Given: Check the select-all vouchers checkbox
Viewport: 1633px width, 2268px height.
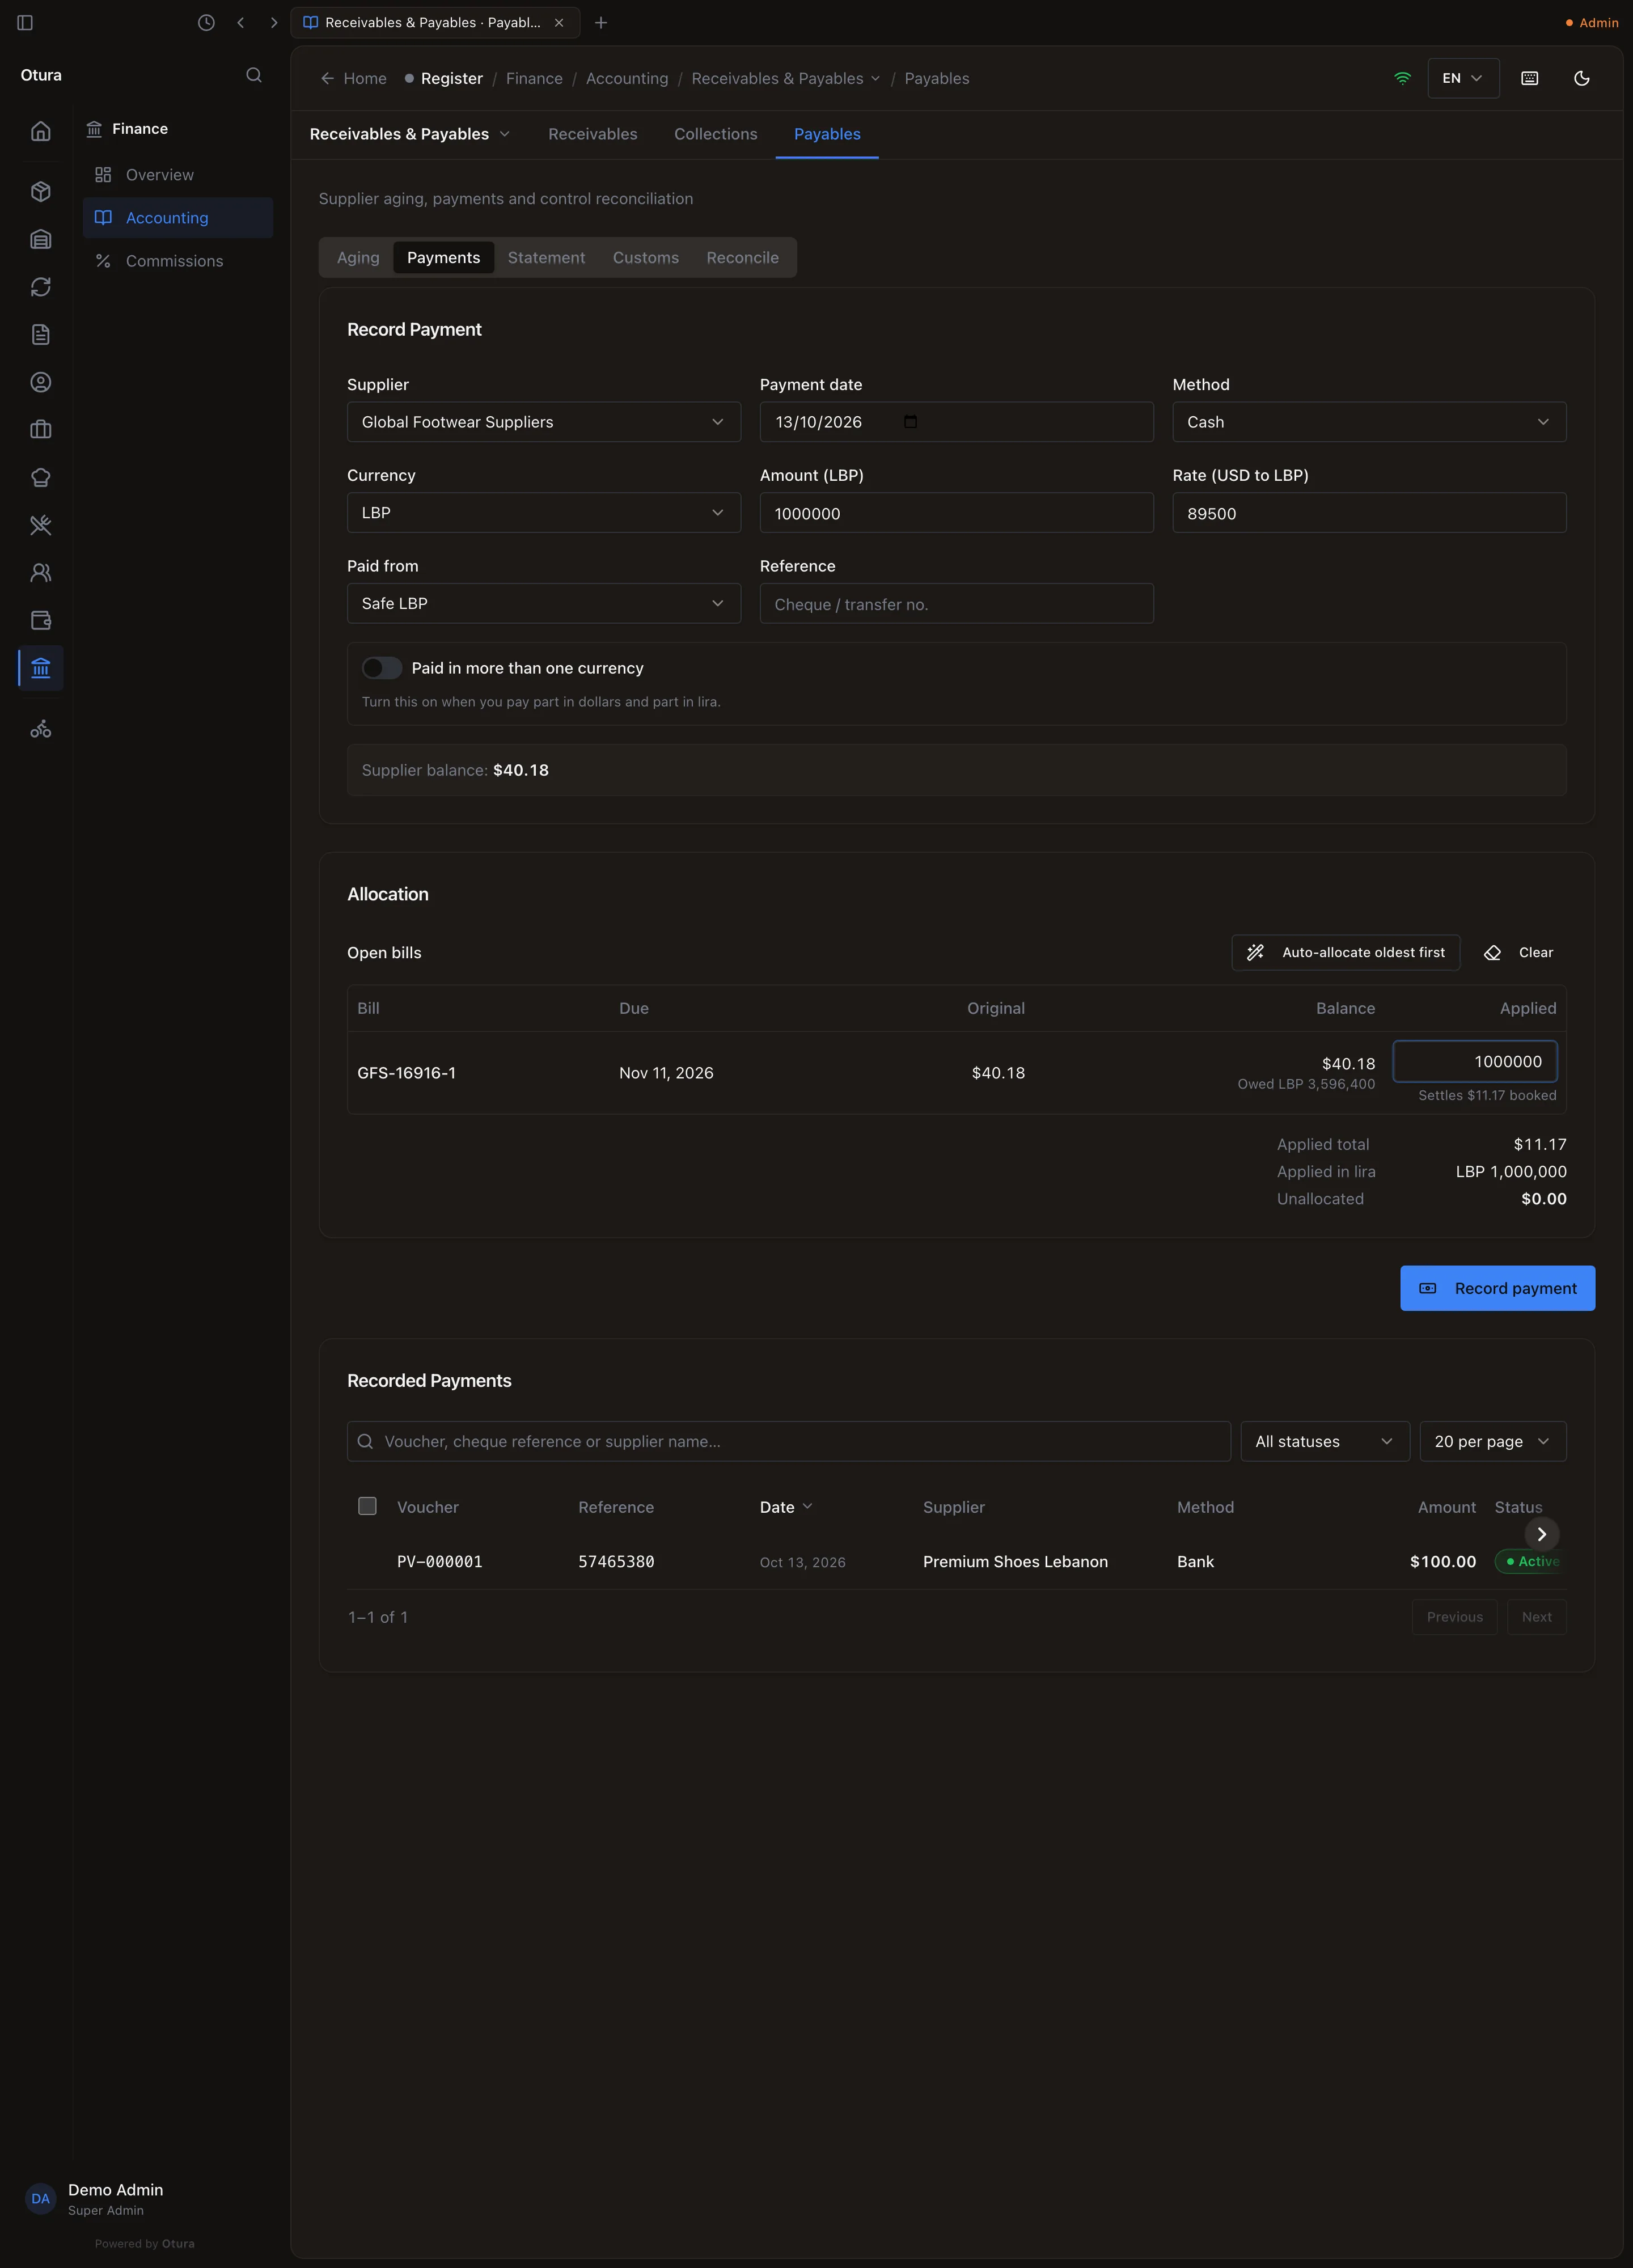Looking at the screenshot, I should tap(367, 1506).
